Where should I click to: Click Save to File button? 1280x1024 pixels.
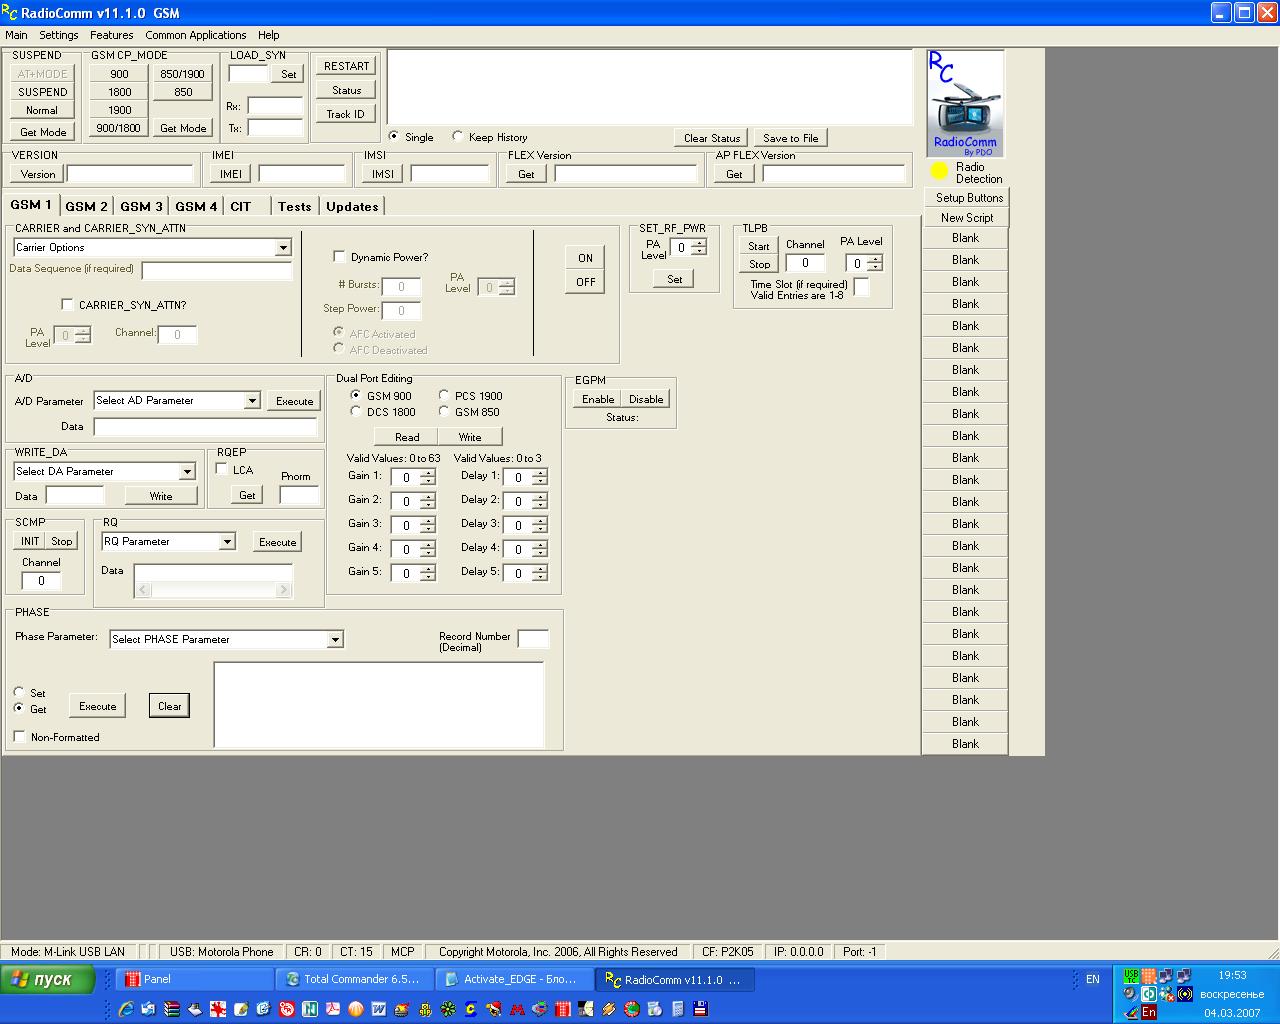tap(790, 138)
